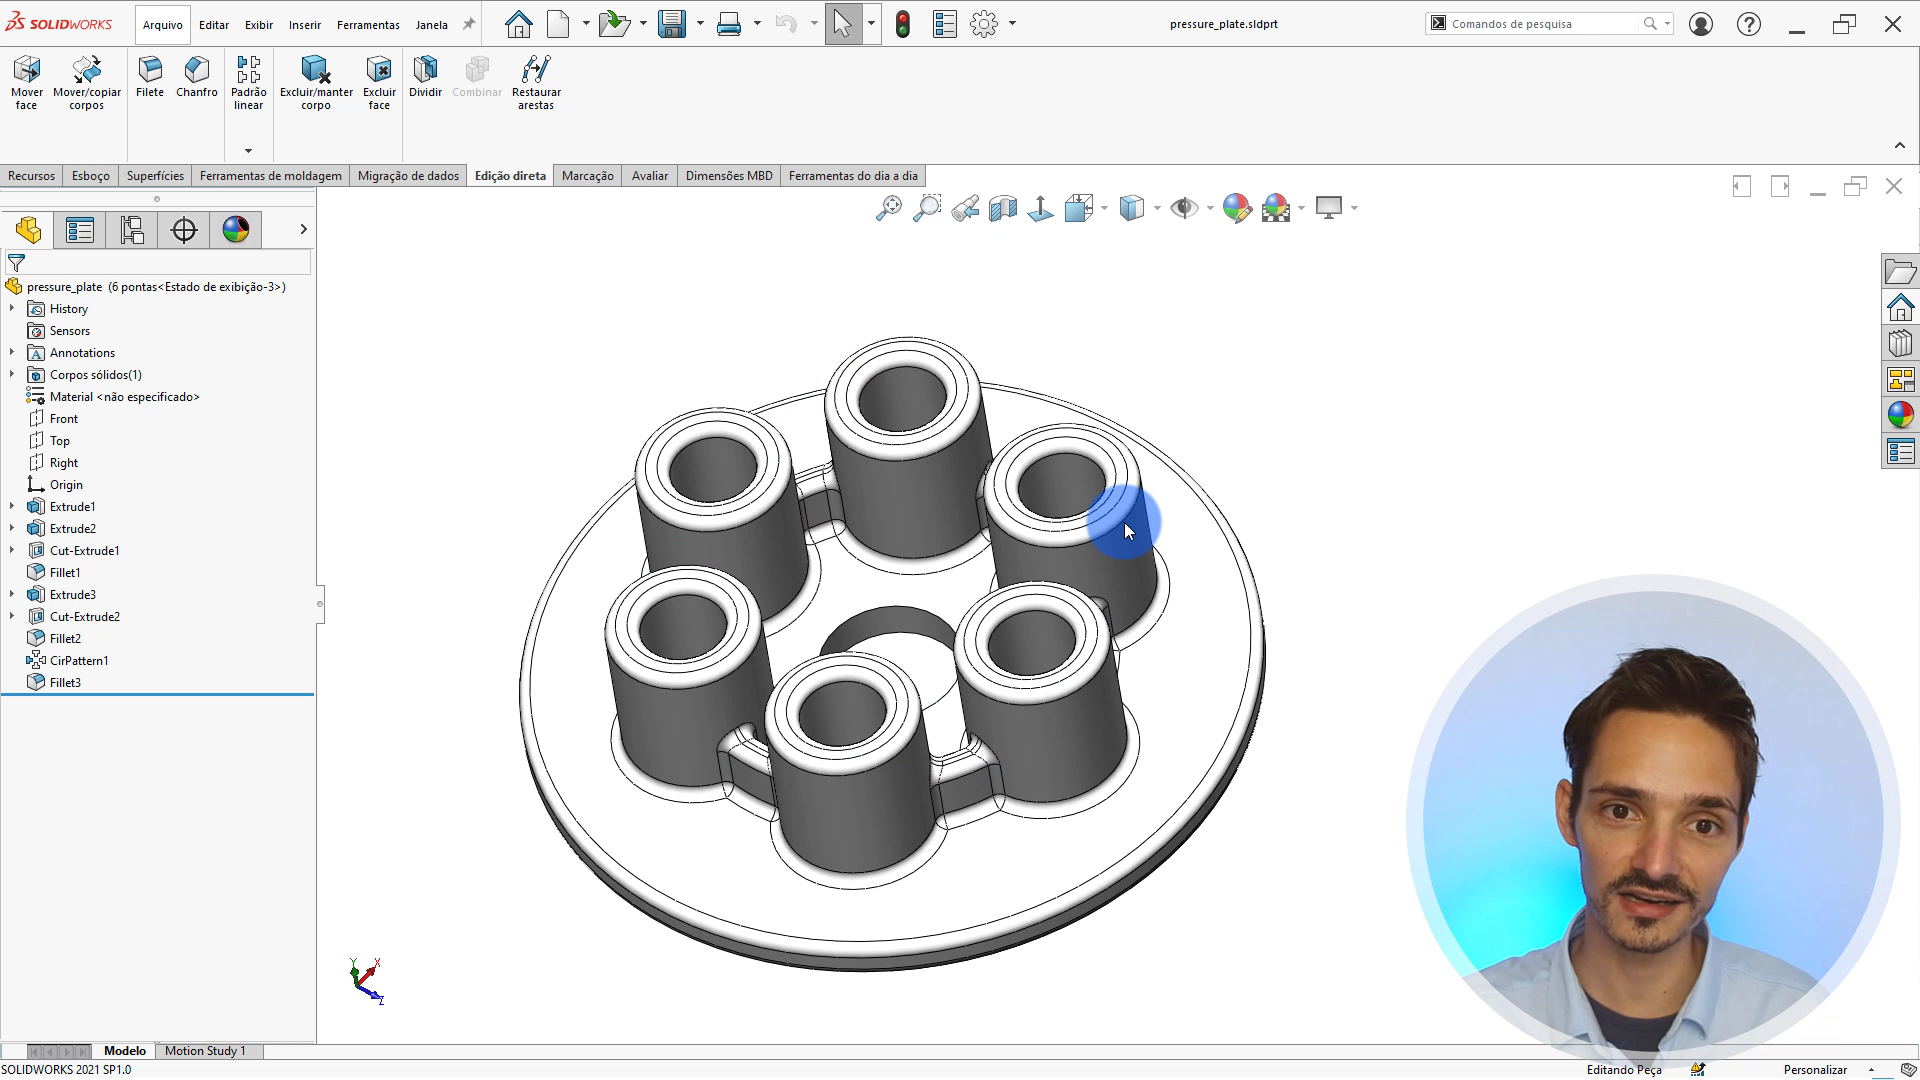Open Excluir/manter corpo tool

pos(316,83)
